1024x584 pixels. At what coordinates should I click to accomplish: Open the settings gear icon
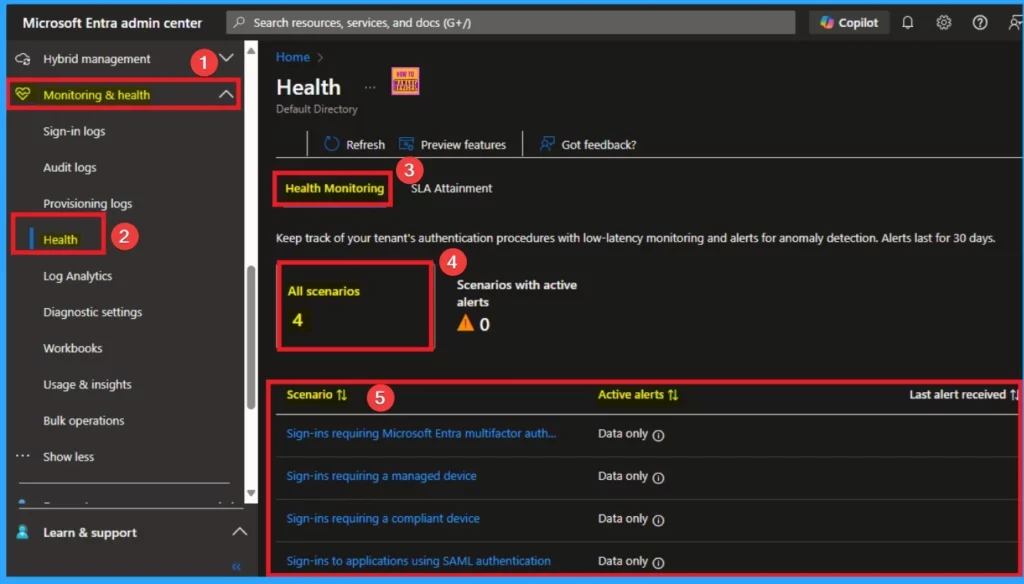click(x=944, y=23)
